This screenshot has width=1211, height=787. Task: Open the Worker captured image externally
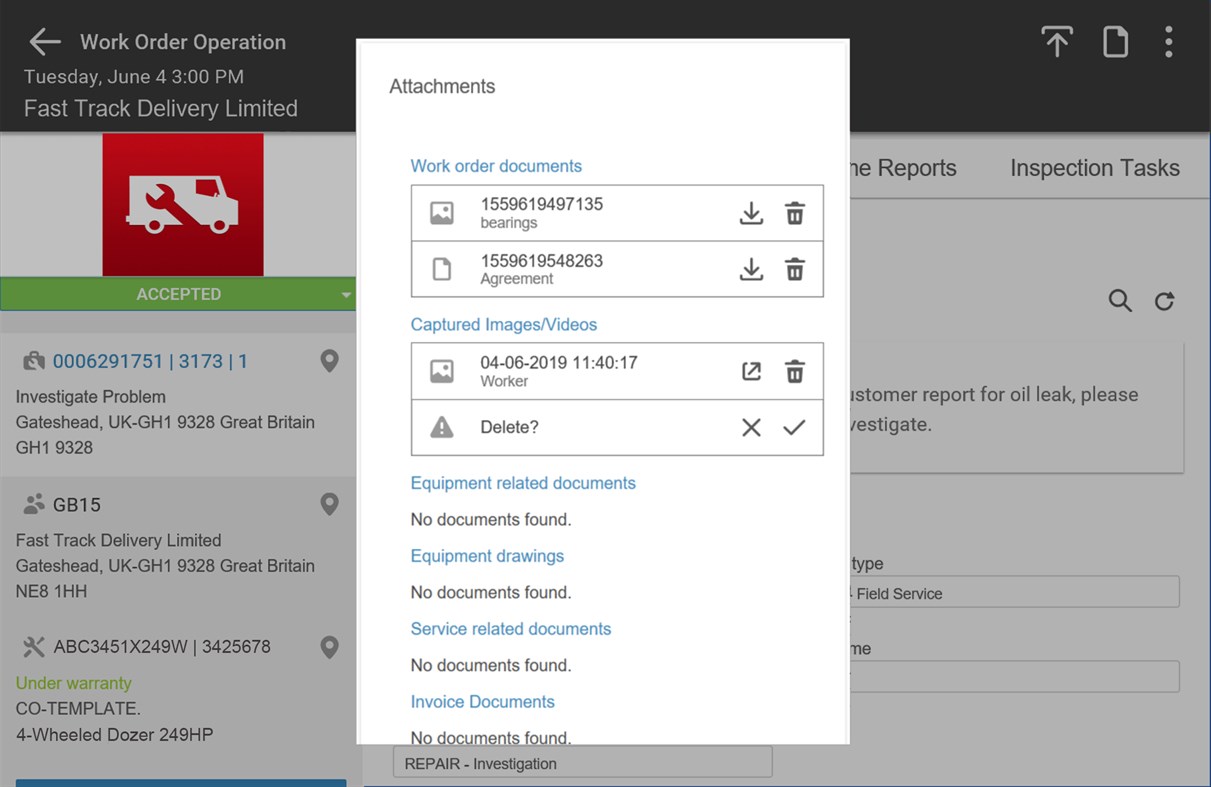751,370
